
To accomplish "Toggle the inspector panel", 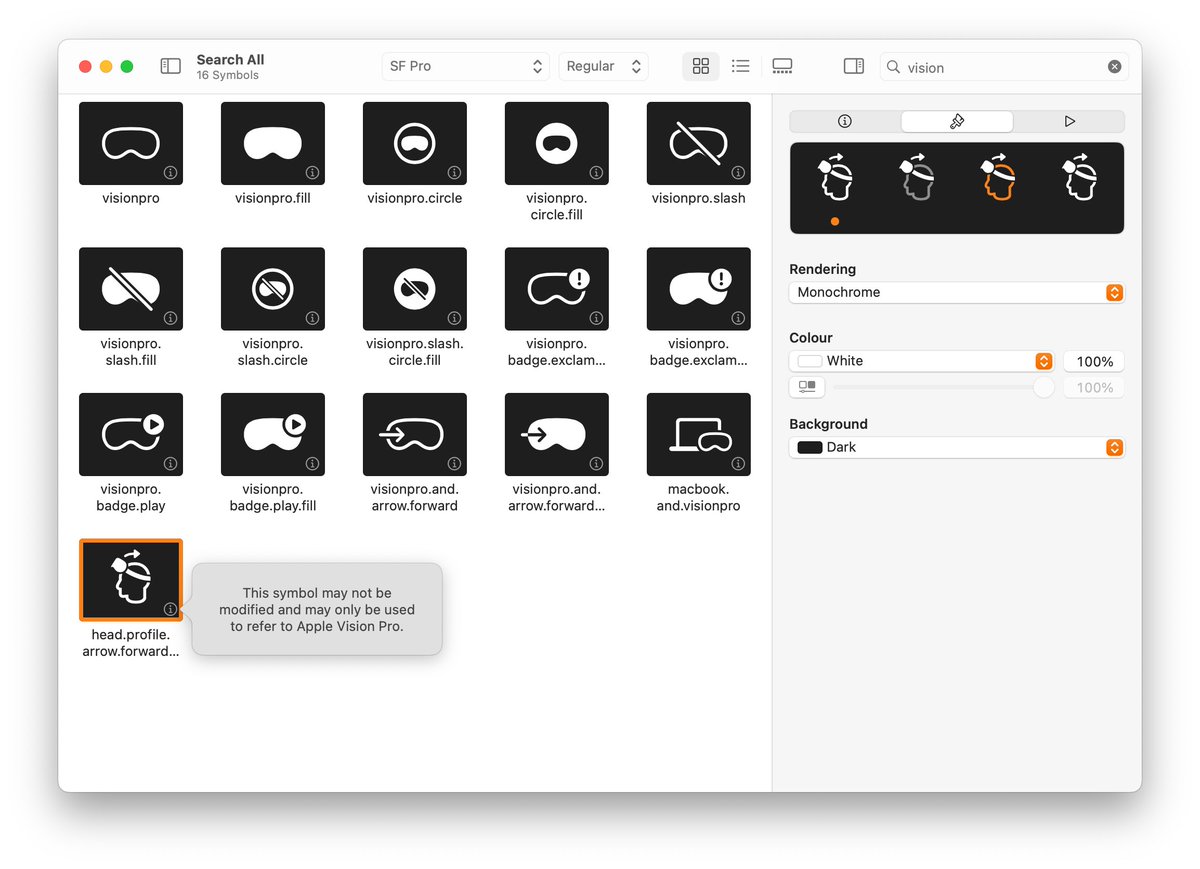I will 854,66.
